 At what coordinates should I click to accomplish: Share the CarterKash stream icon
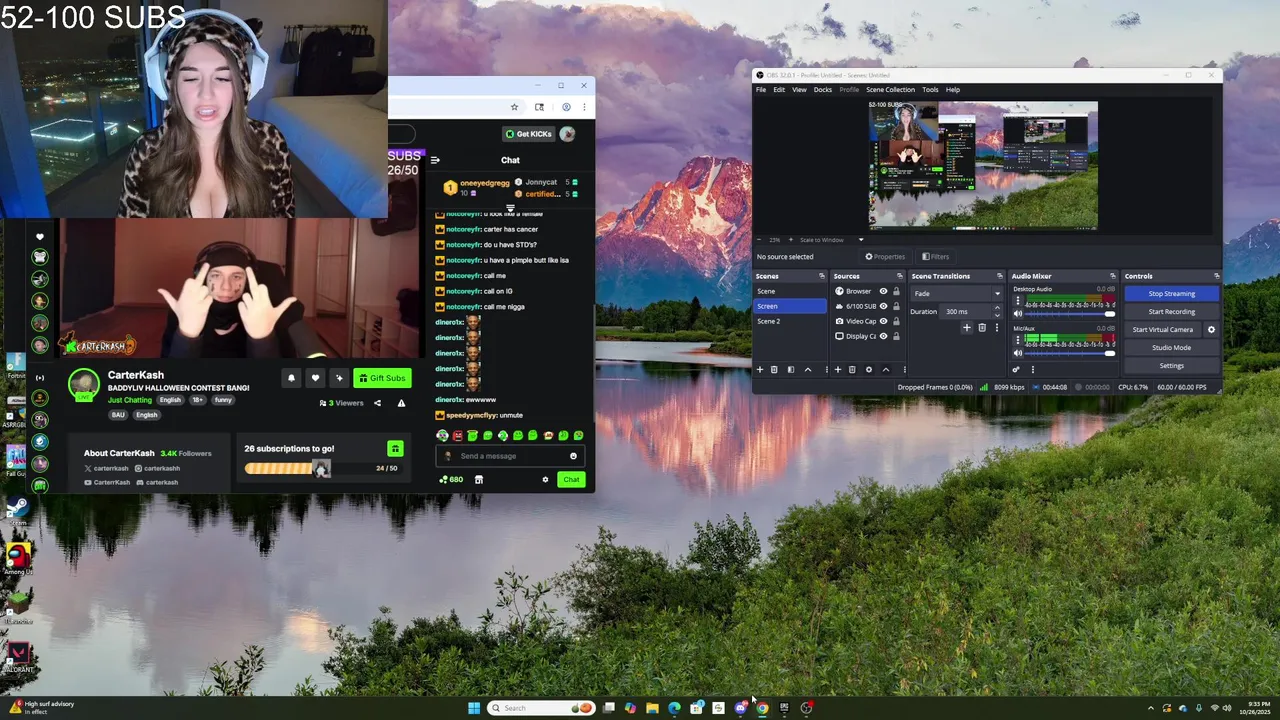[377, 403]
